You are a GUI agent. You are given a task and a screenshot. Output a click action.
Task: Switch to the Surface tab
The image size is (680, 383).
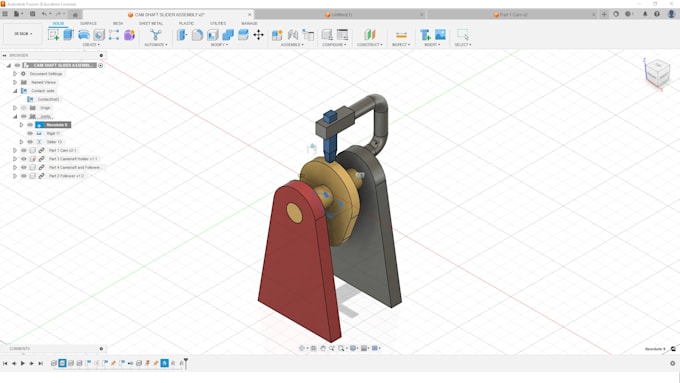coord(88,23)
